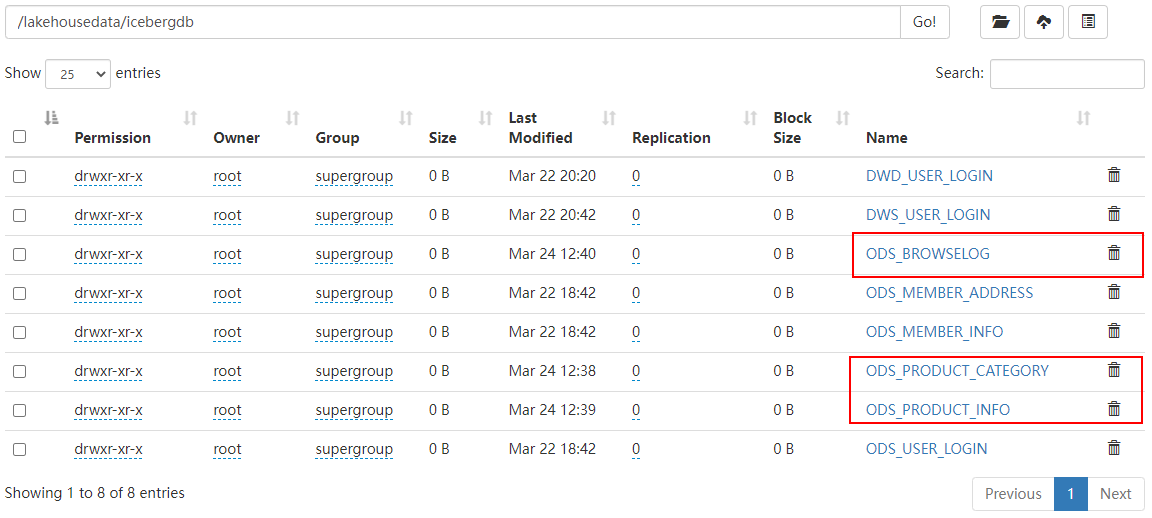Click trash icon for ODS_PRODUCT_CATEGORY row
The image size is (1152, 518).
(1114, 370)
